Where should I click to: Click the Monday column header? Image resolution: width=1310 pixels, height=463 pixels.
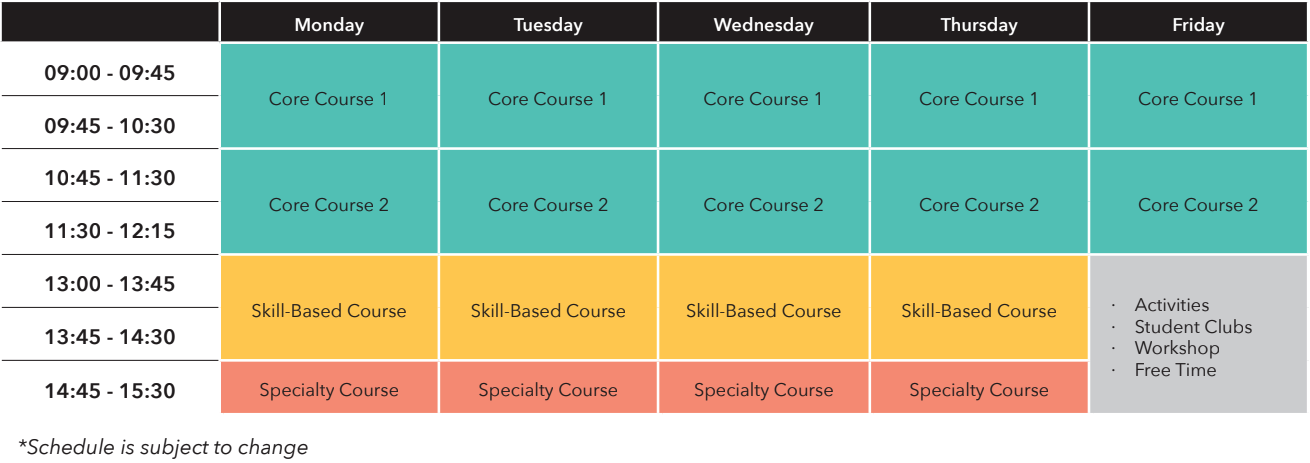(329, 25)
